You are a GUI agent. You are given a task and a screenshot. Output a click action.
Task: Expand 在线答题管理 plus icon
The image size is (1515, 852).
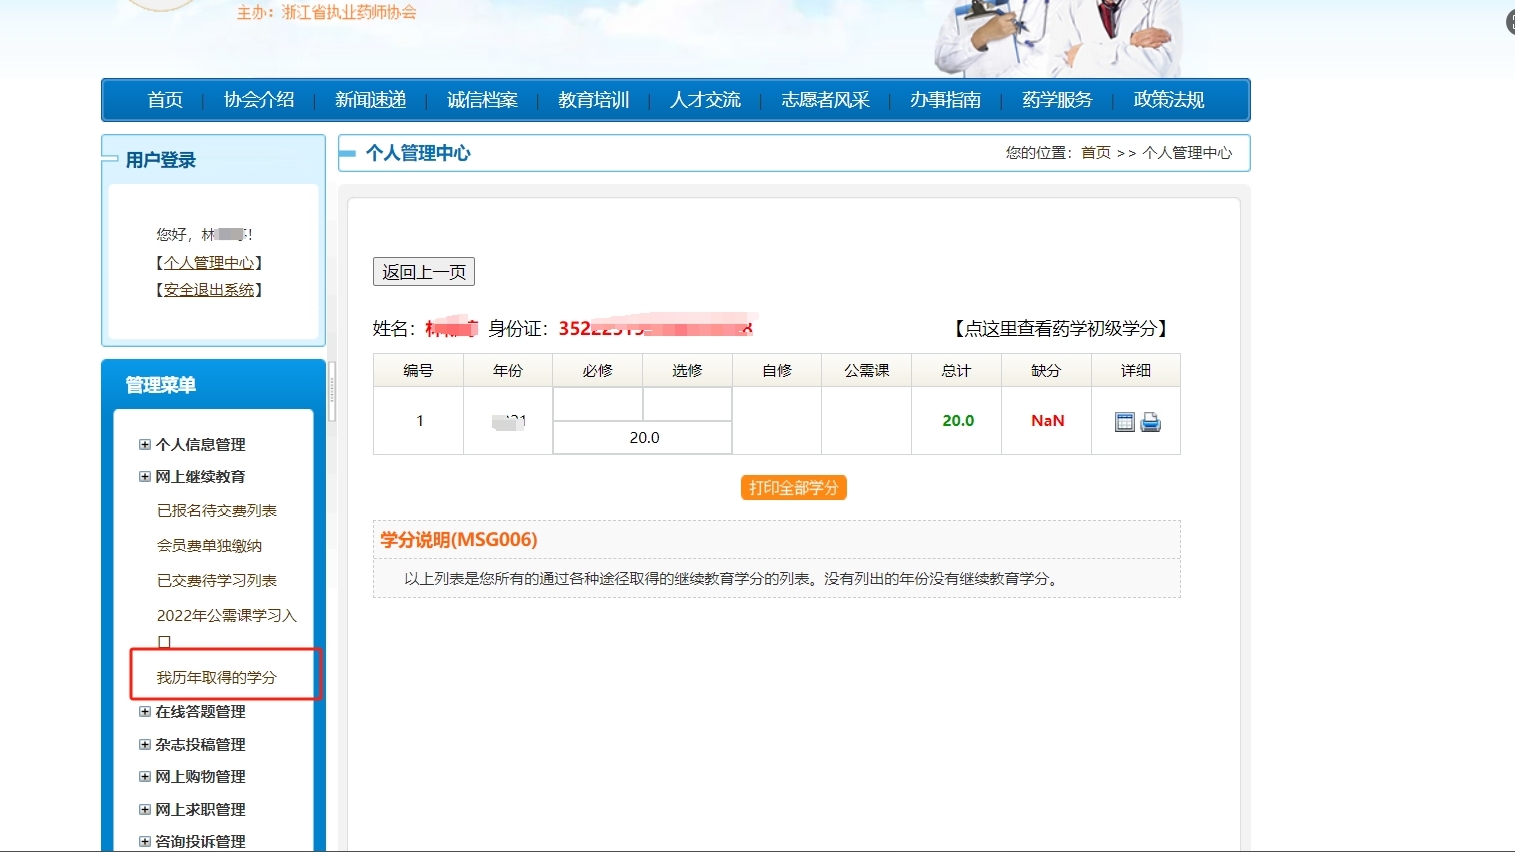(x=145, y=712)
